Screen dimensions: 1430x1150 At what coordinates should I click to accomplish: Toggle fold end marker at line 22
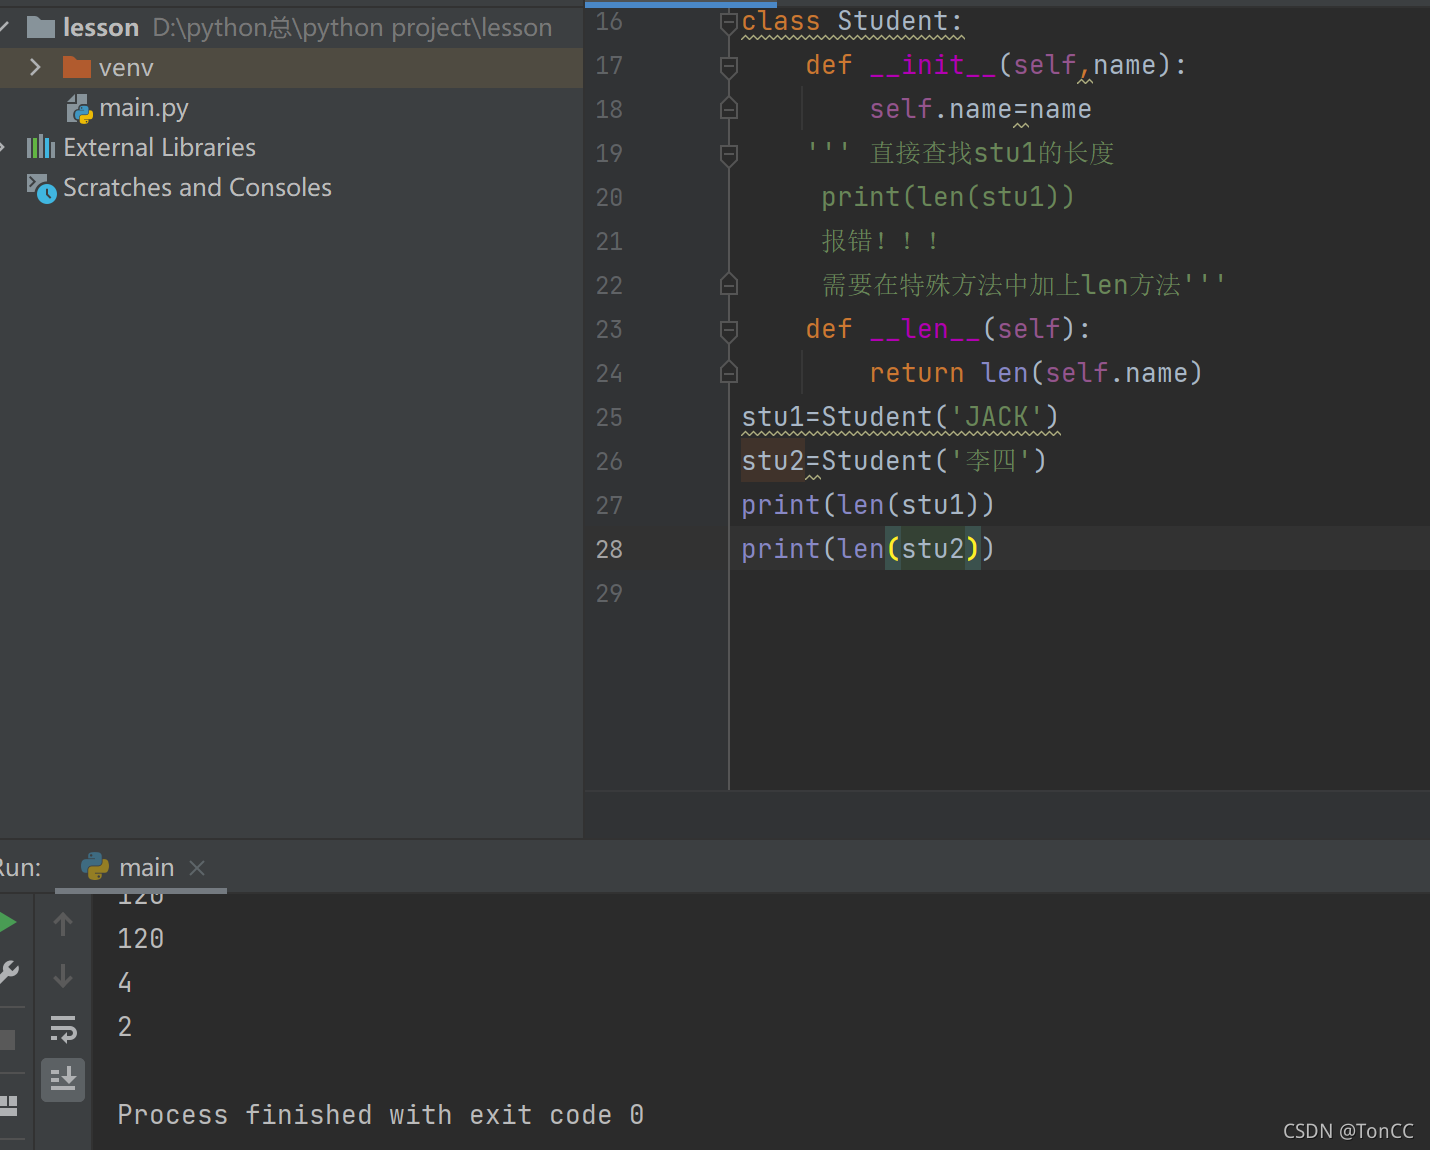(x=729, y=285)
